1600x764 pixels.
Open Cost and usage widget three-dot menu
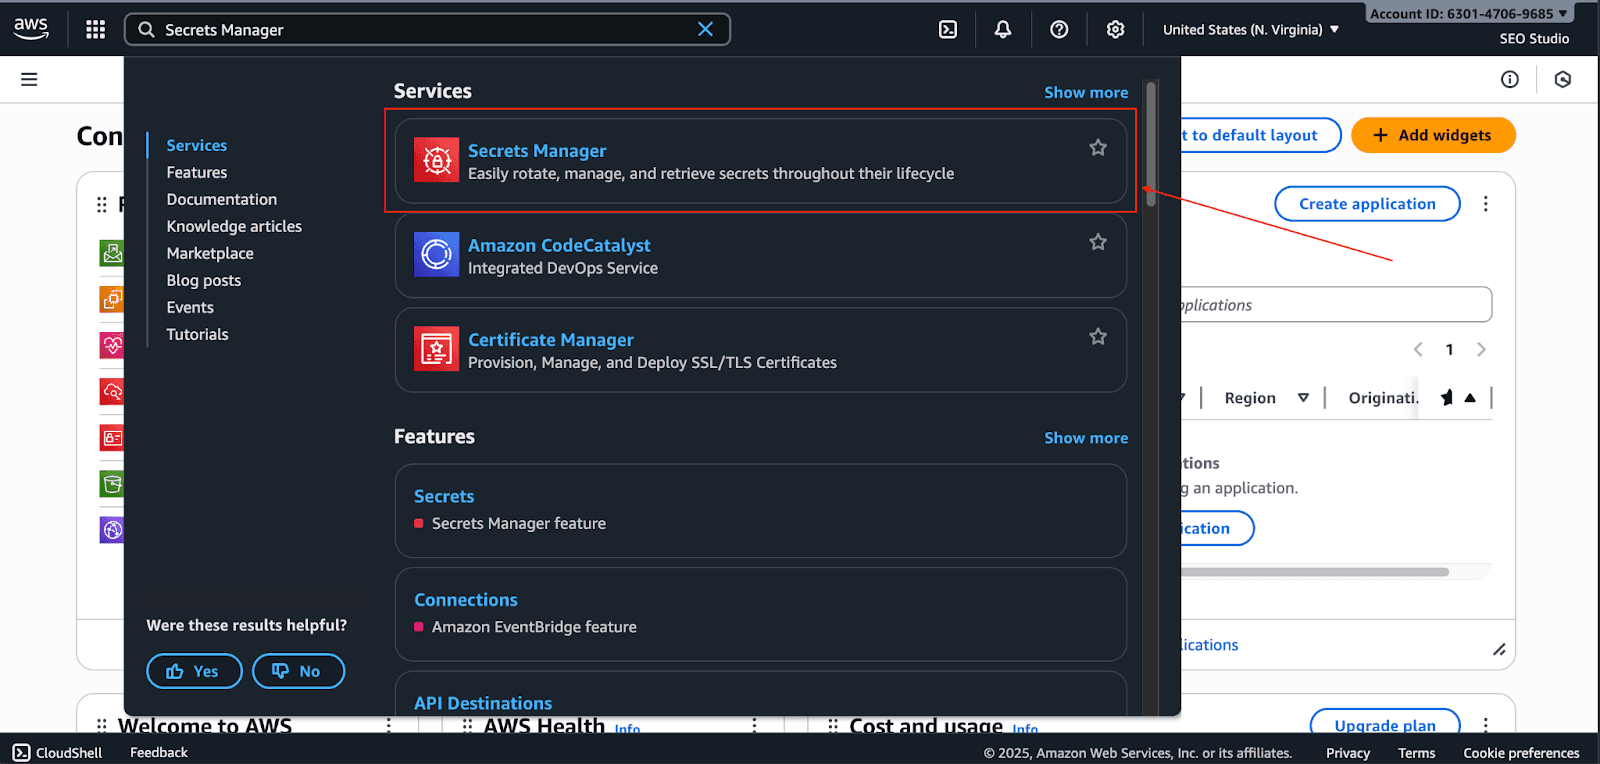point(1486,724)
